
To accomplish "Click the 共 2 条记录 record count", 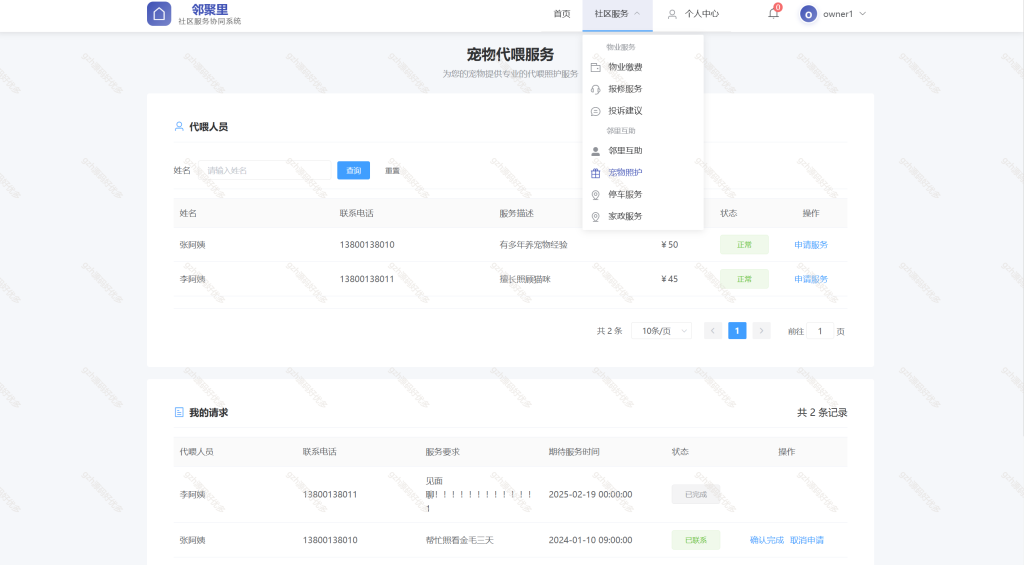I will click(x=822, y=412).
